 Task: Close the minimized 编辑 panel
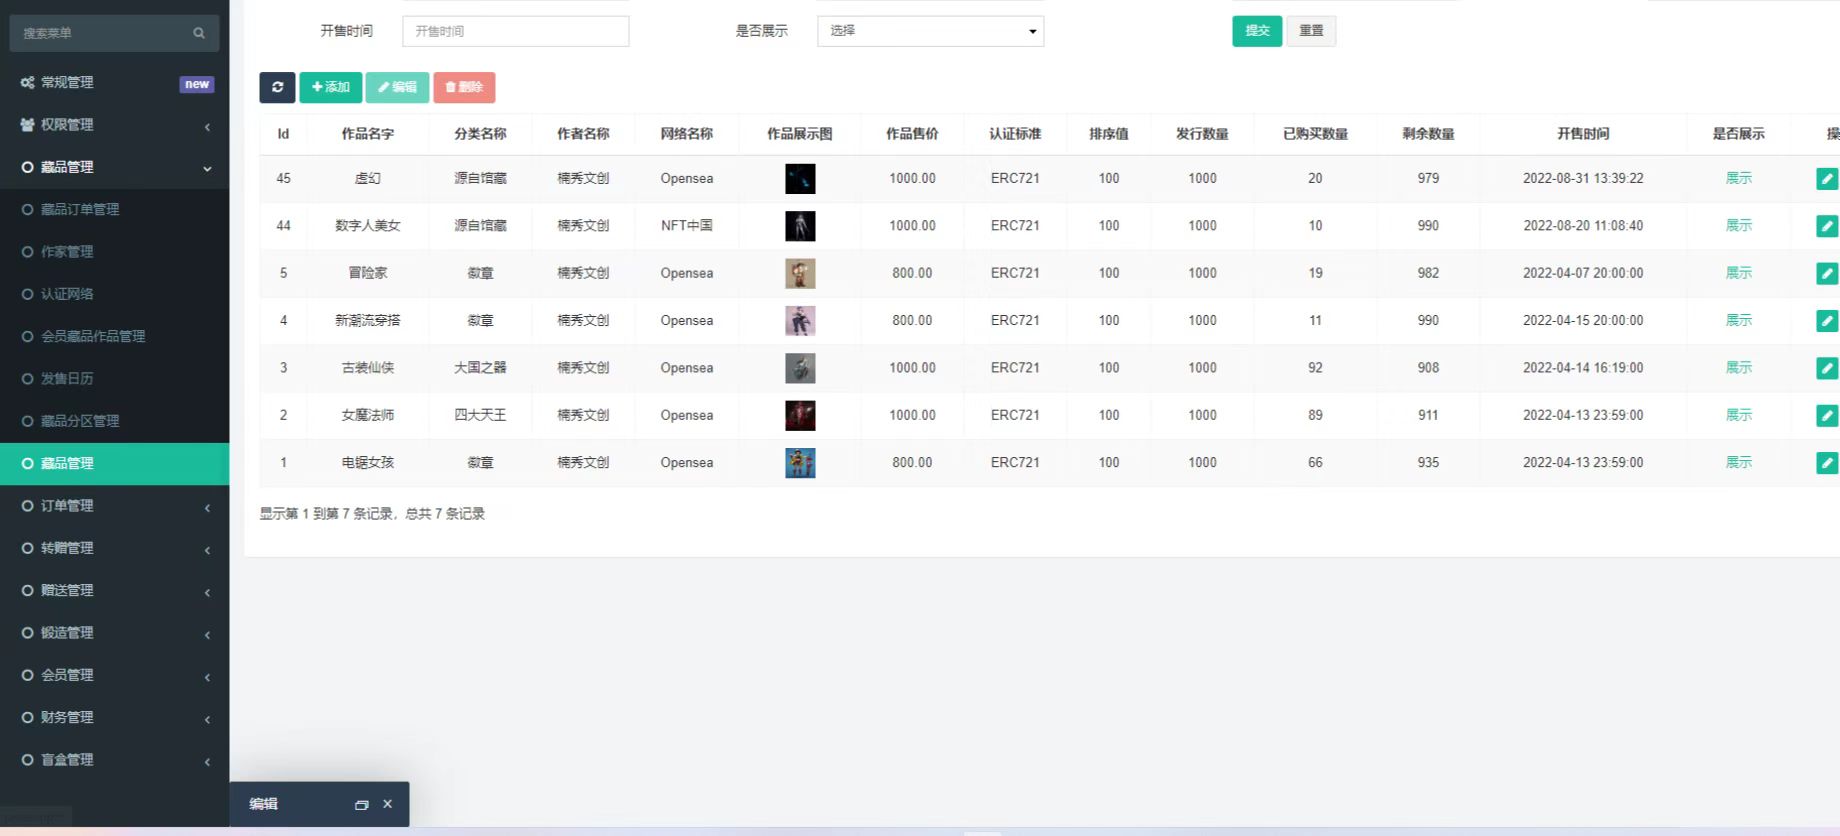[388, 804]
